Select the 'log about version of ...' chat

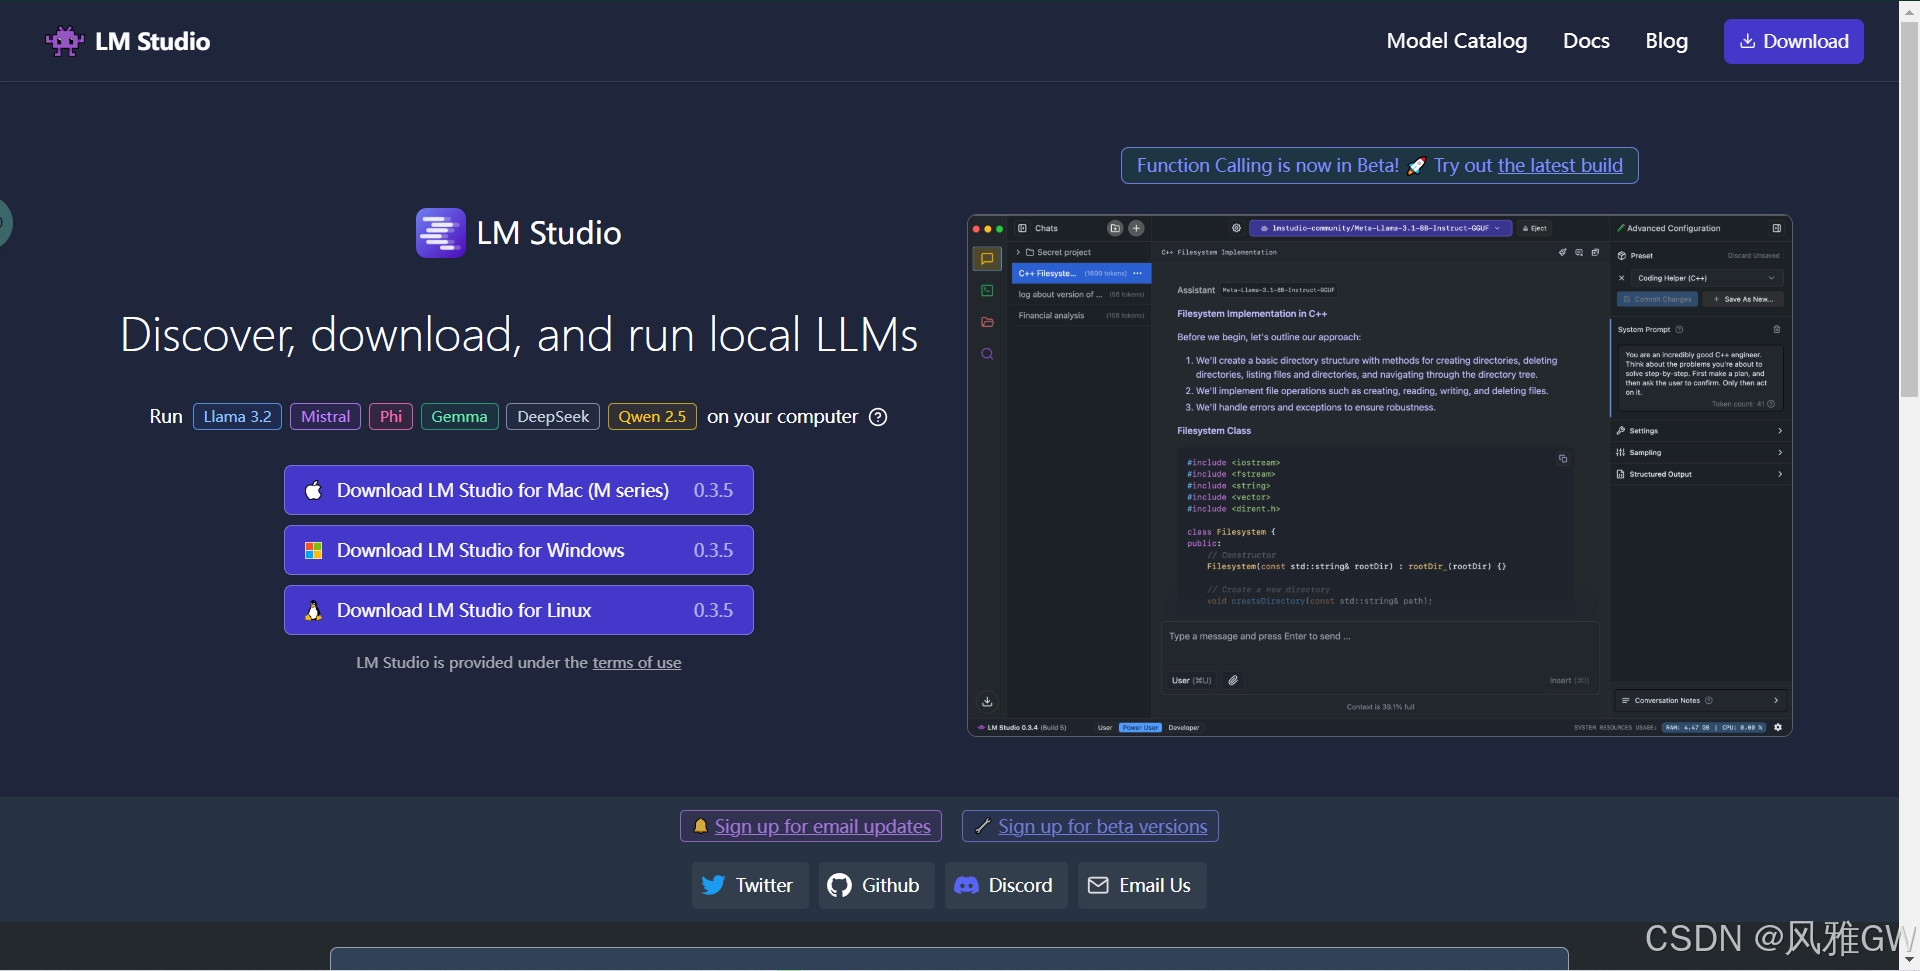tap(1081, 294)
